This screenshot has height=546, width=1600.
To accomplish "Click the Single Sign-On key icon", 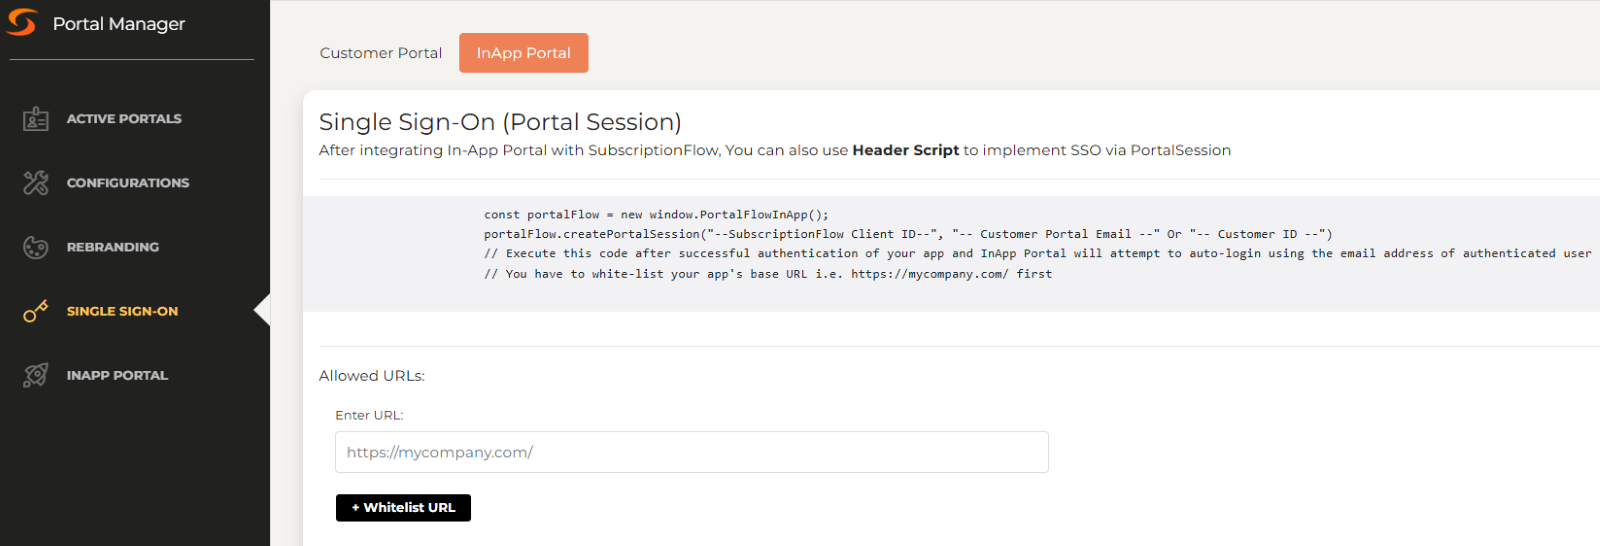I will [x=36, y=311].
